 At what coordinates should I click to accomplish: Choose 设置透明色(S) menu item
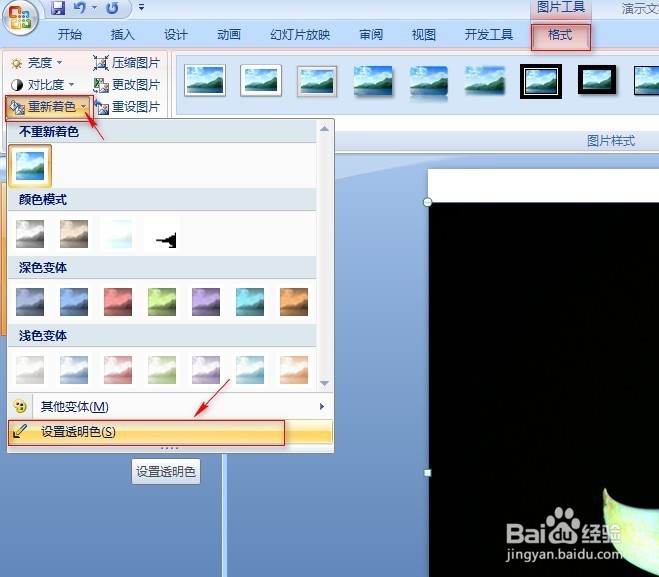coord(170,432)
